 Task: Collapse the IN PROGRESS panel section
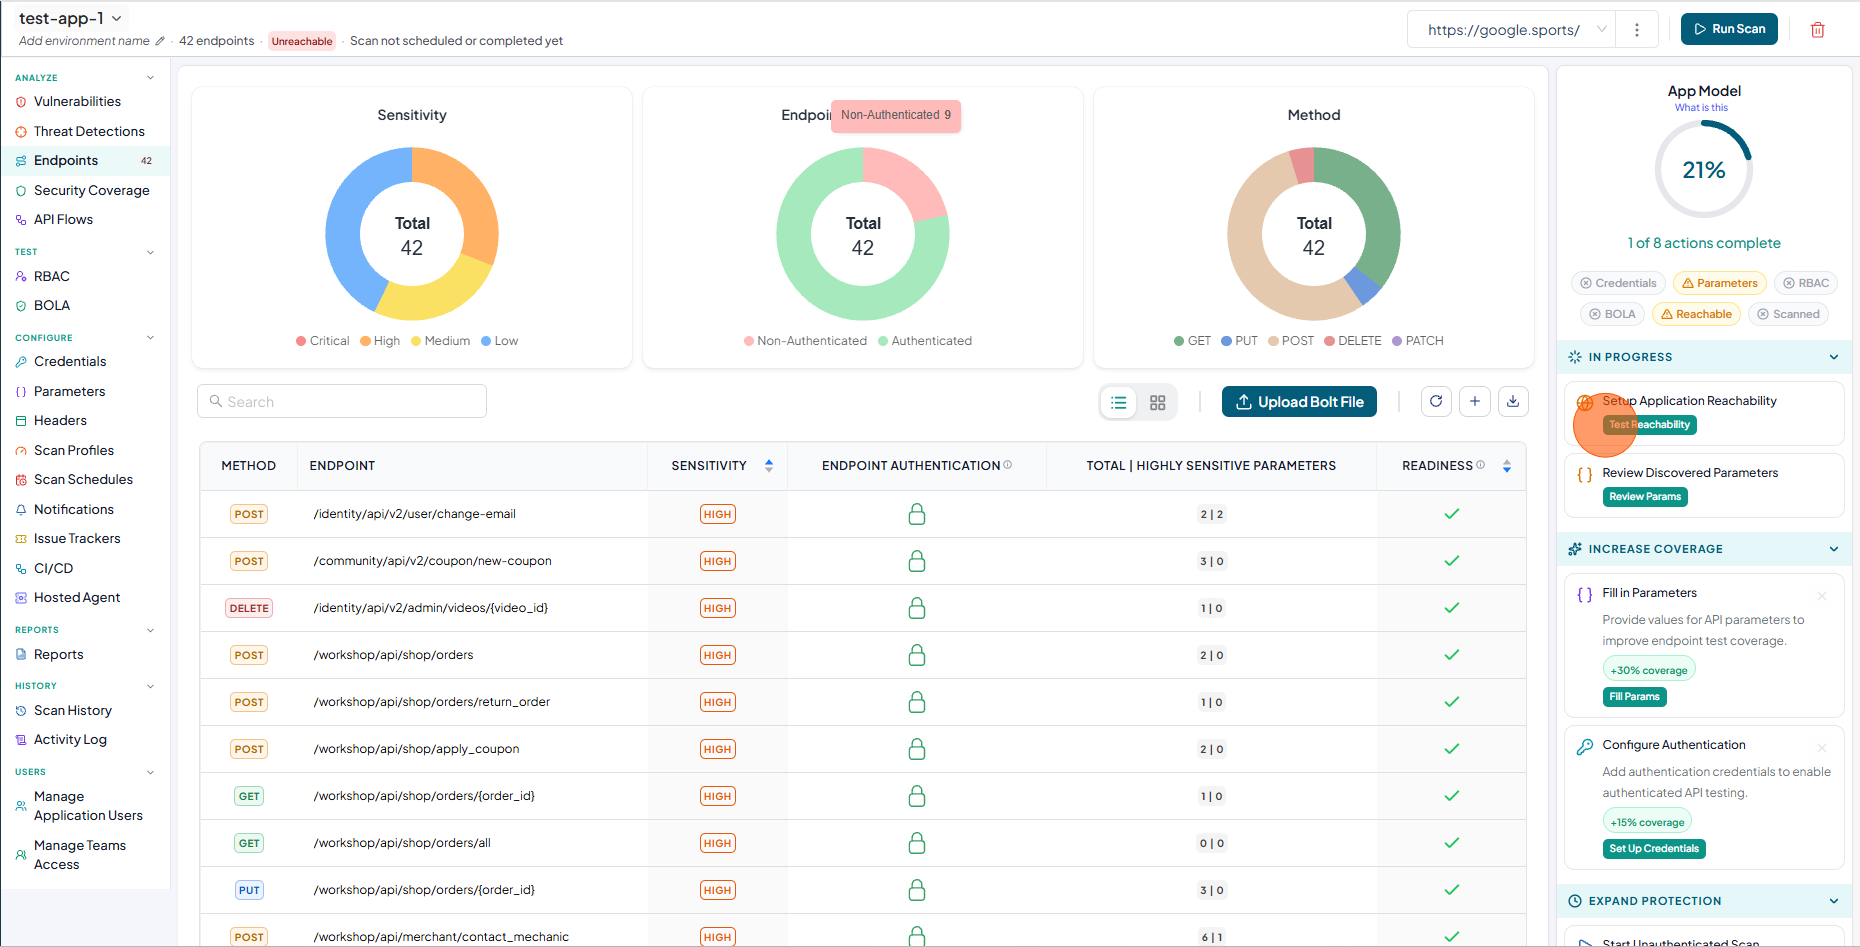(1834, 357)
